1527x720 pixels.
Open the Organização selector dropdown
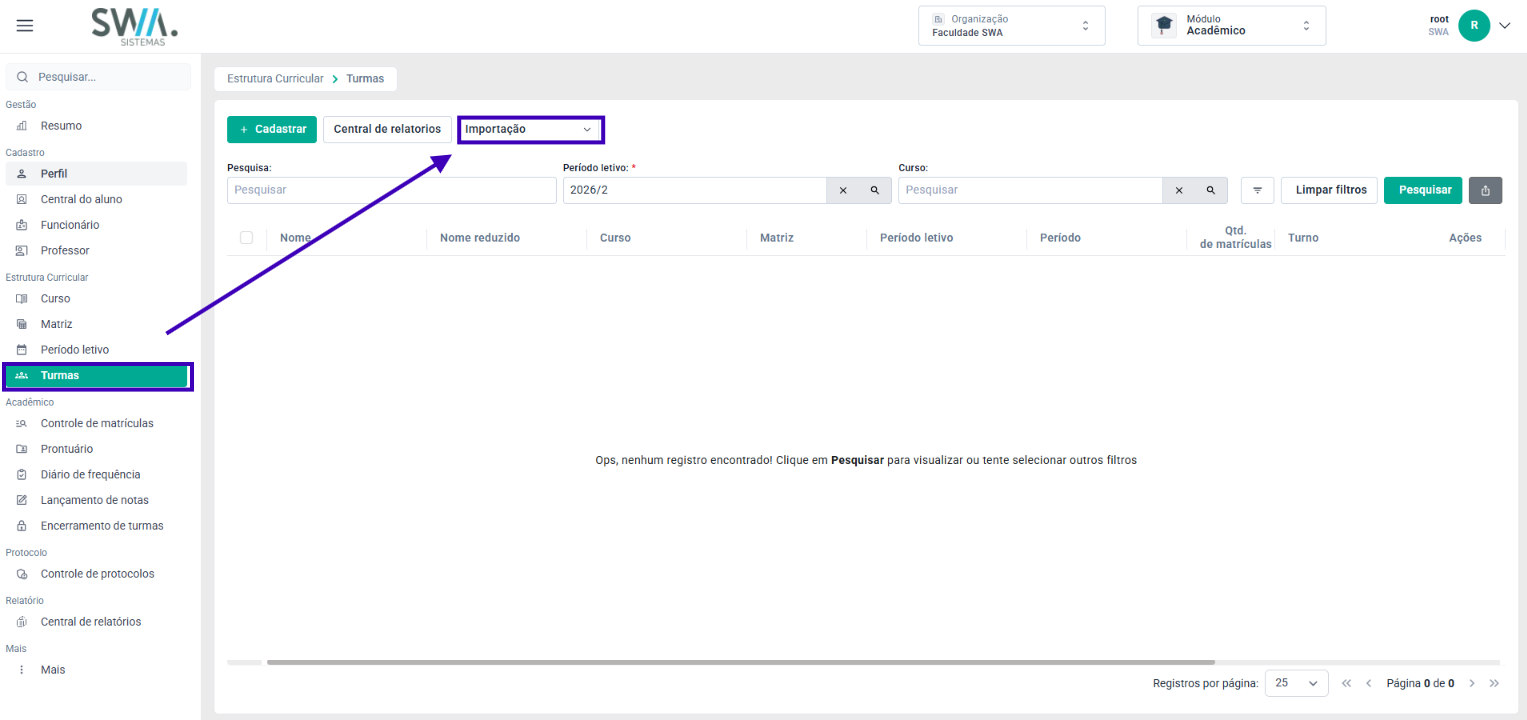[x=1012, y=26]
